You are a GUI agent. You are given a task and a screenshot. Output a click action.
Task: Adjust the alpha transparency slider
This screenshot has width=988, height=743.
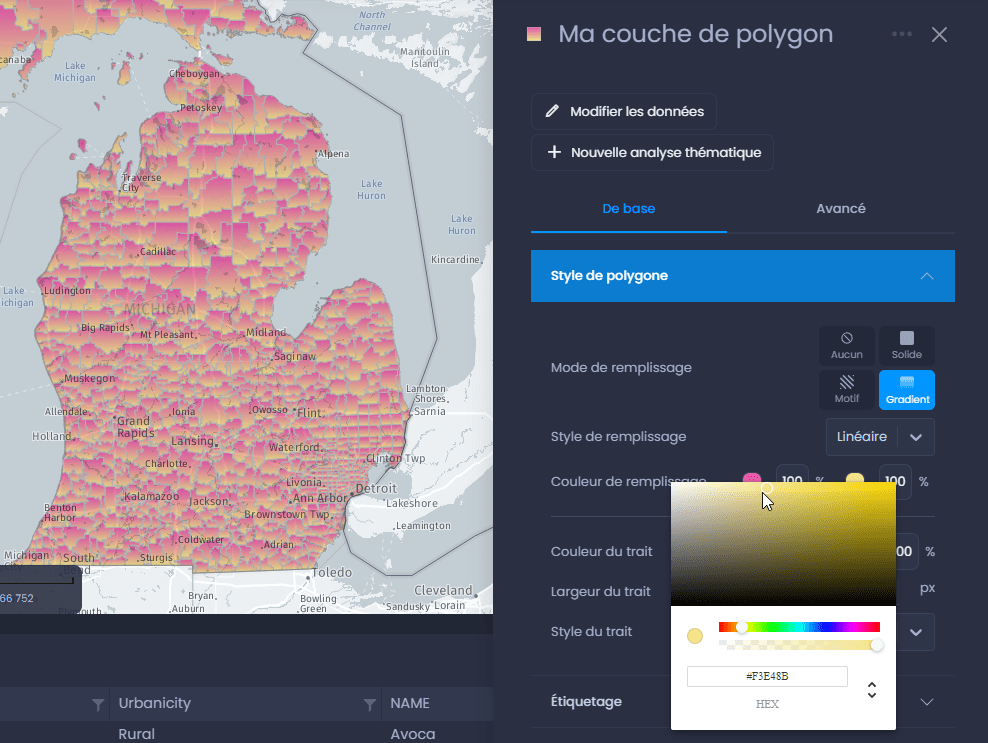pos(799,645)
